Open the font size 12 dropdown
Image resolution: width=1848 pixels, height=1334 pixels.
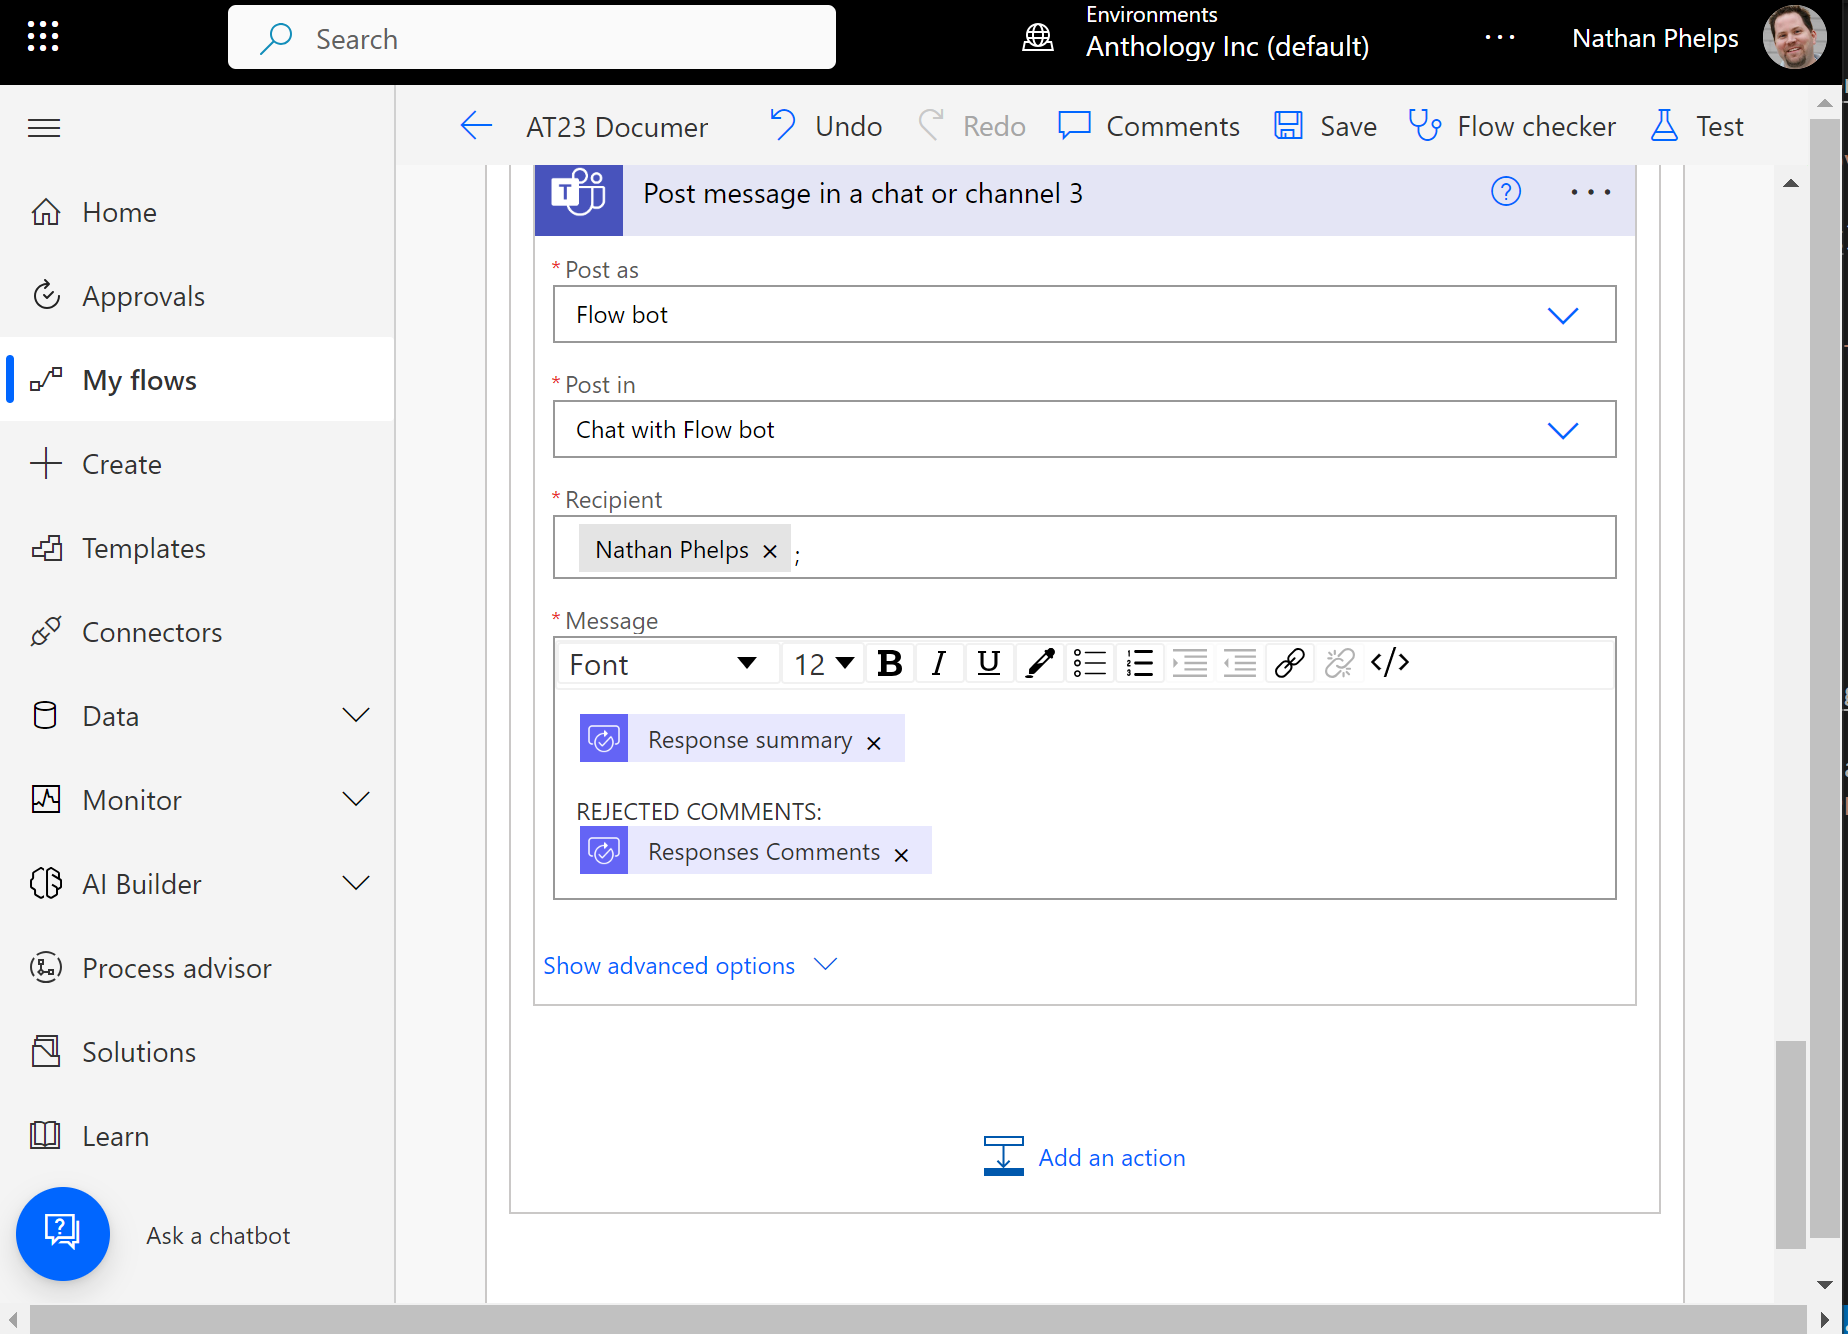coord(823,664)
